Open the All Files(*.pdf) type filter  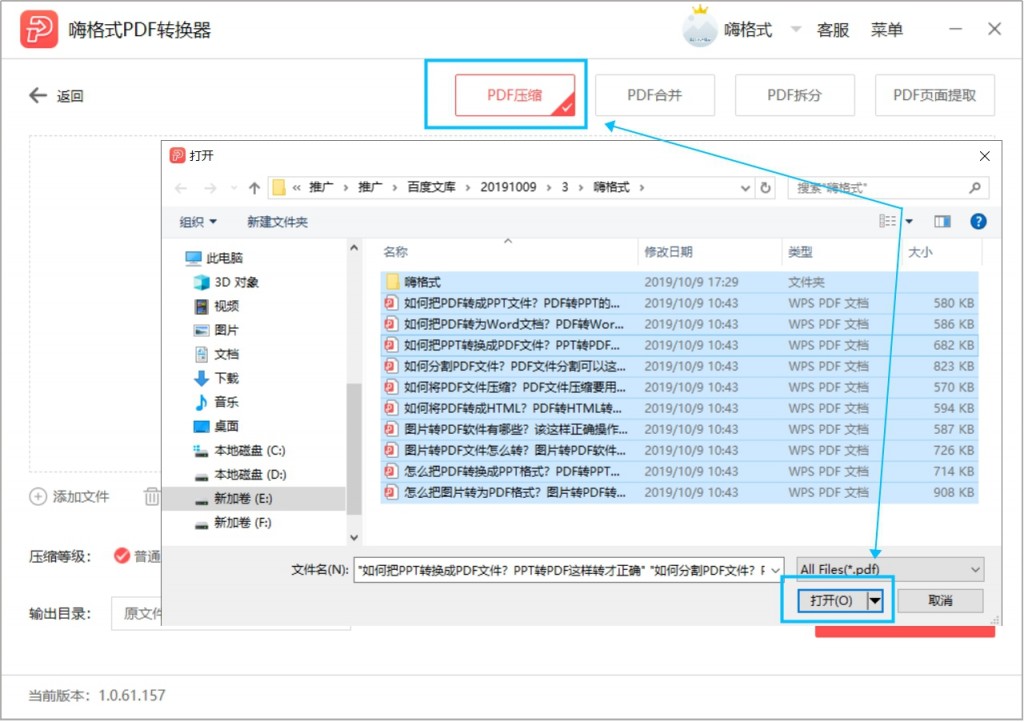tap(890, 569)
